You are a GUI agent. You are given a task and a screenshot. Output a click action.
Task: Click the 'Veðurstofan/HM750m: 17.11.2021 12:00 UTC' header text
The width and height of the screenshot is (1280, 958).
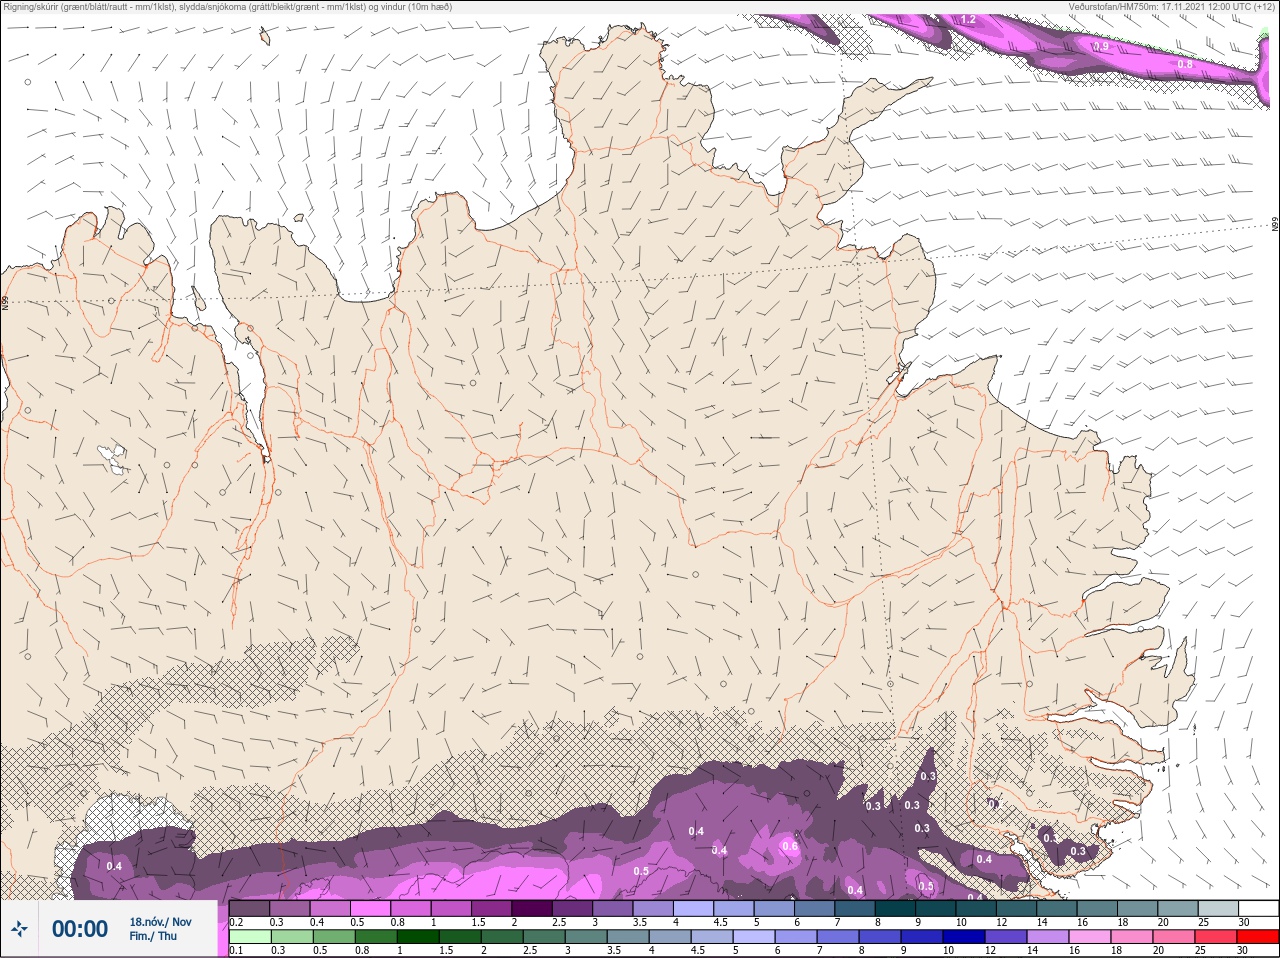tap(1171, 7)
